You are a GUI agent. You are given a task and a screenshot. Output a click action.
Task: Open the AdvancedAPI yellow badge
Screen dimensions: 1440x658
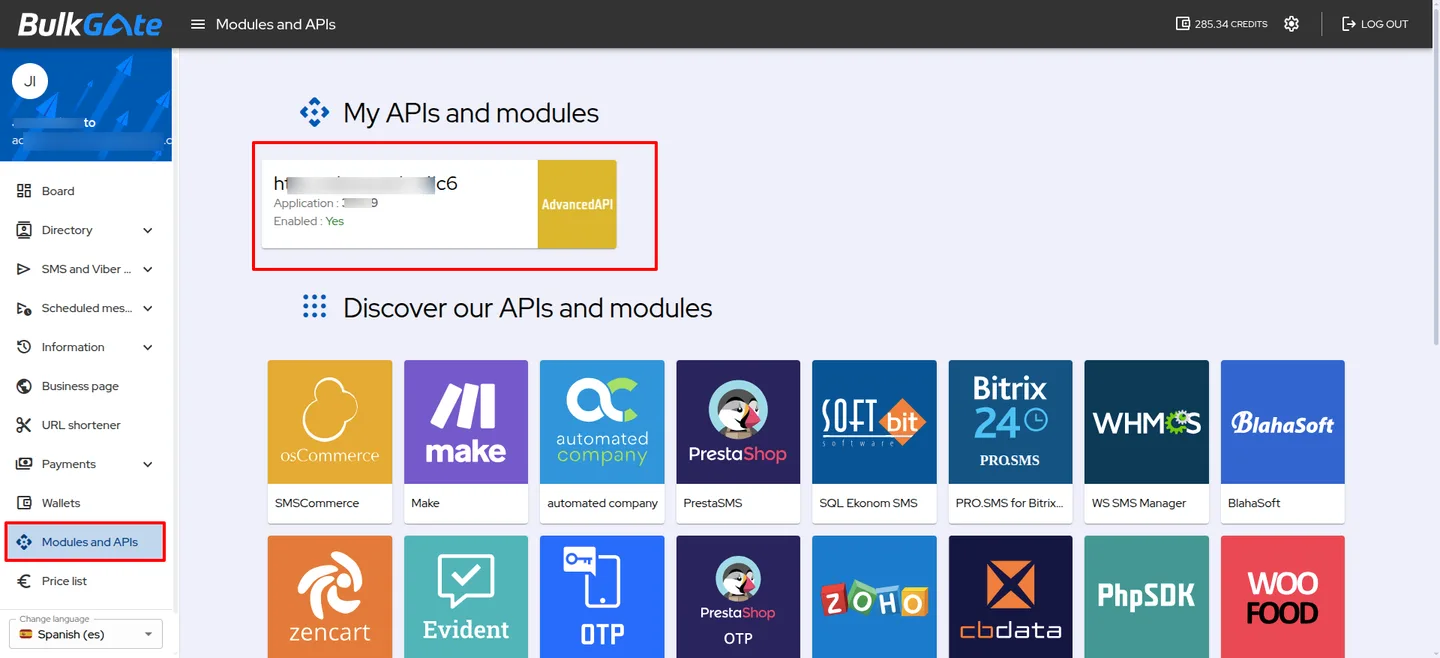pyautogui.click(x=577, y=204)
